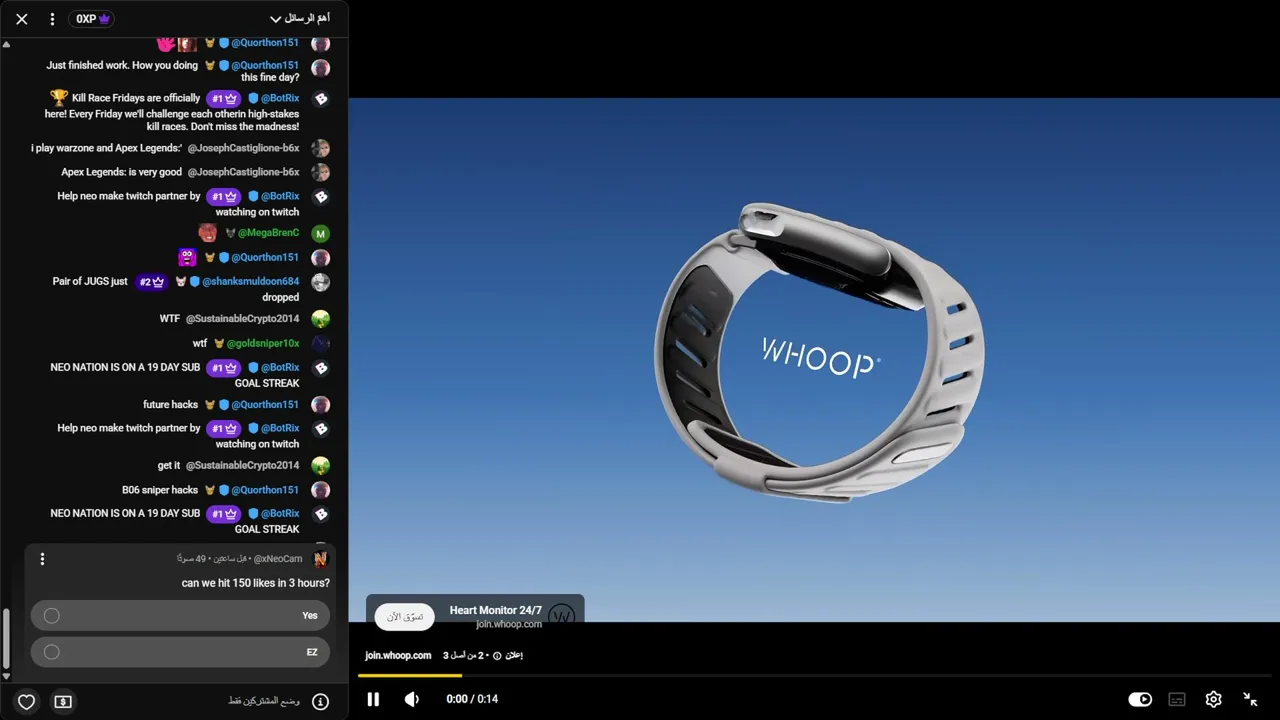Exit full screen mode
Image resolution: width=1280 pixels, height=720 pixels.
coord(1250,699)
